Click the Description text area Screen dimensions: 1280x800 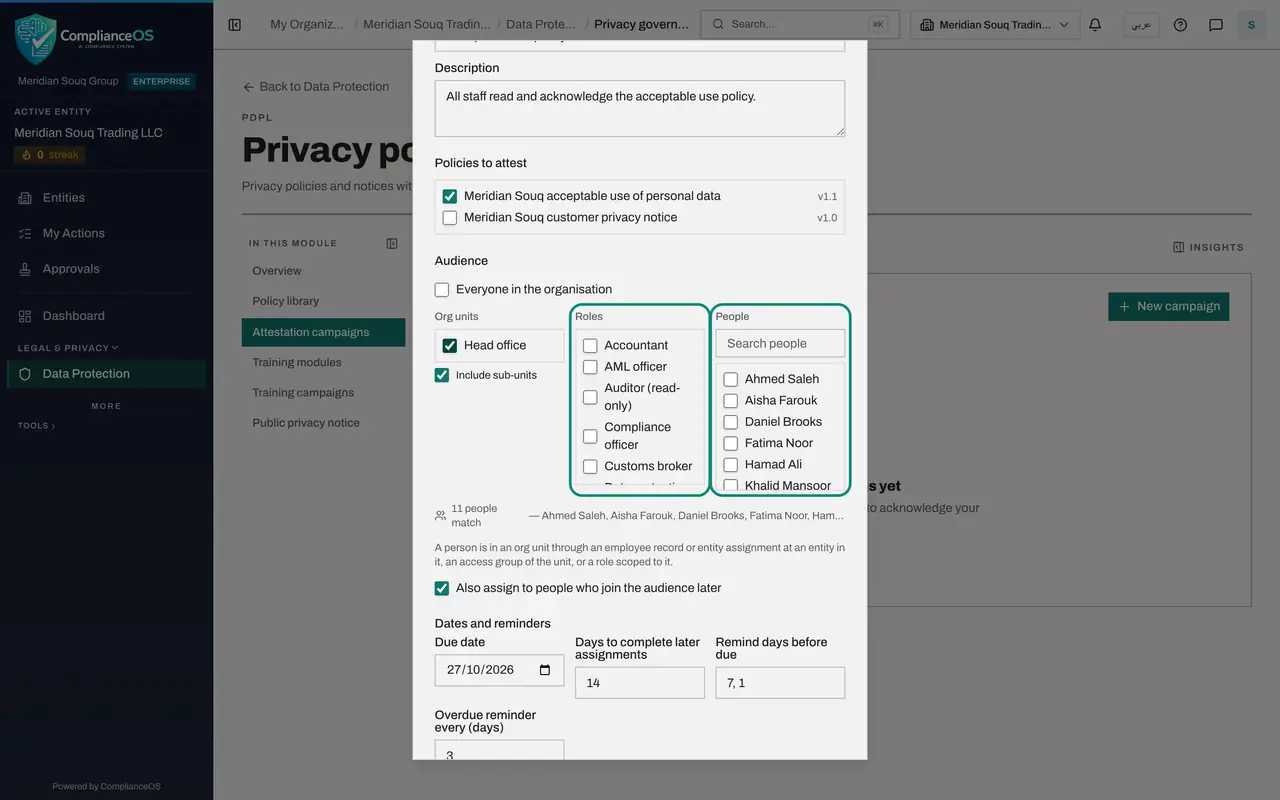[640, 108]
